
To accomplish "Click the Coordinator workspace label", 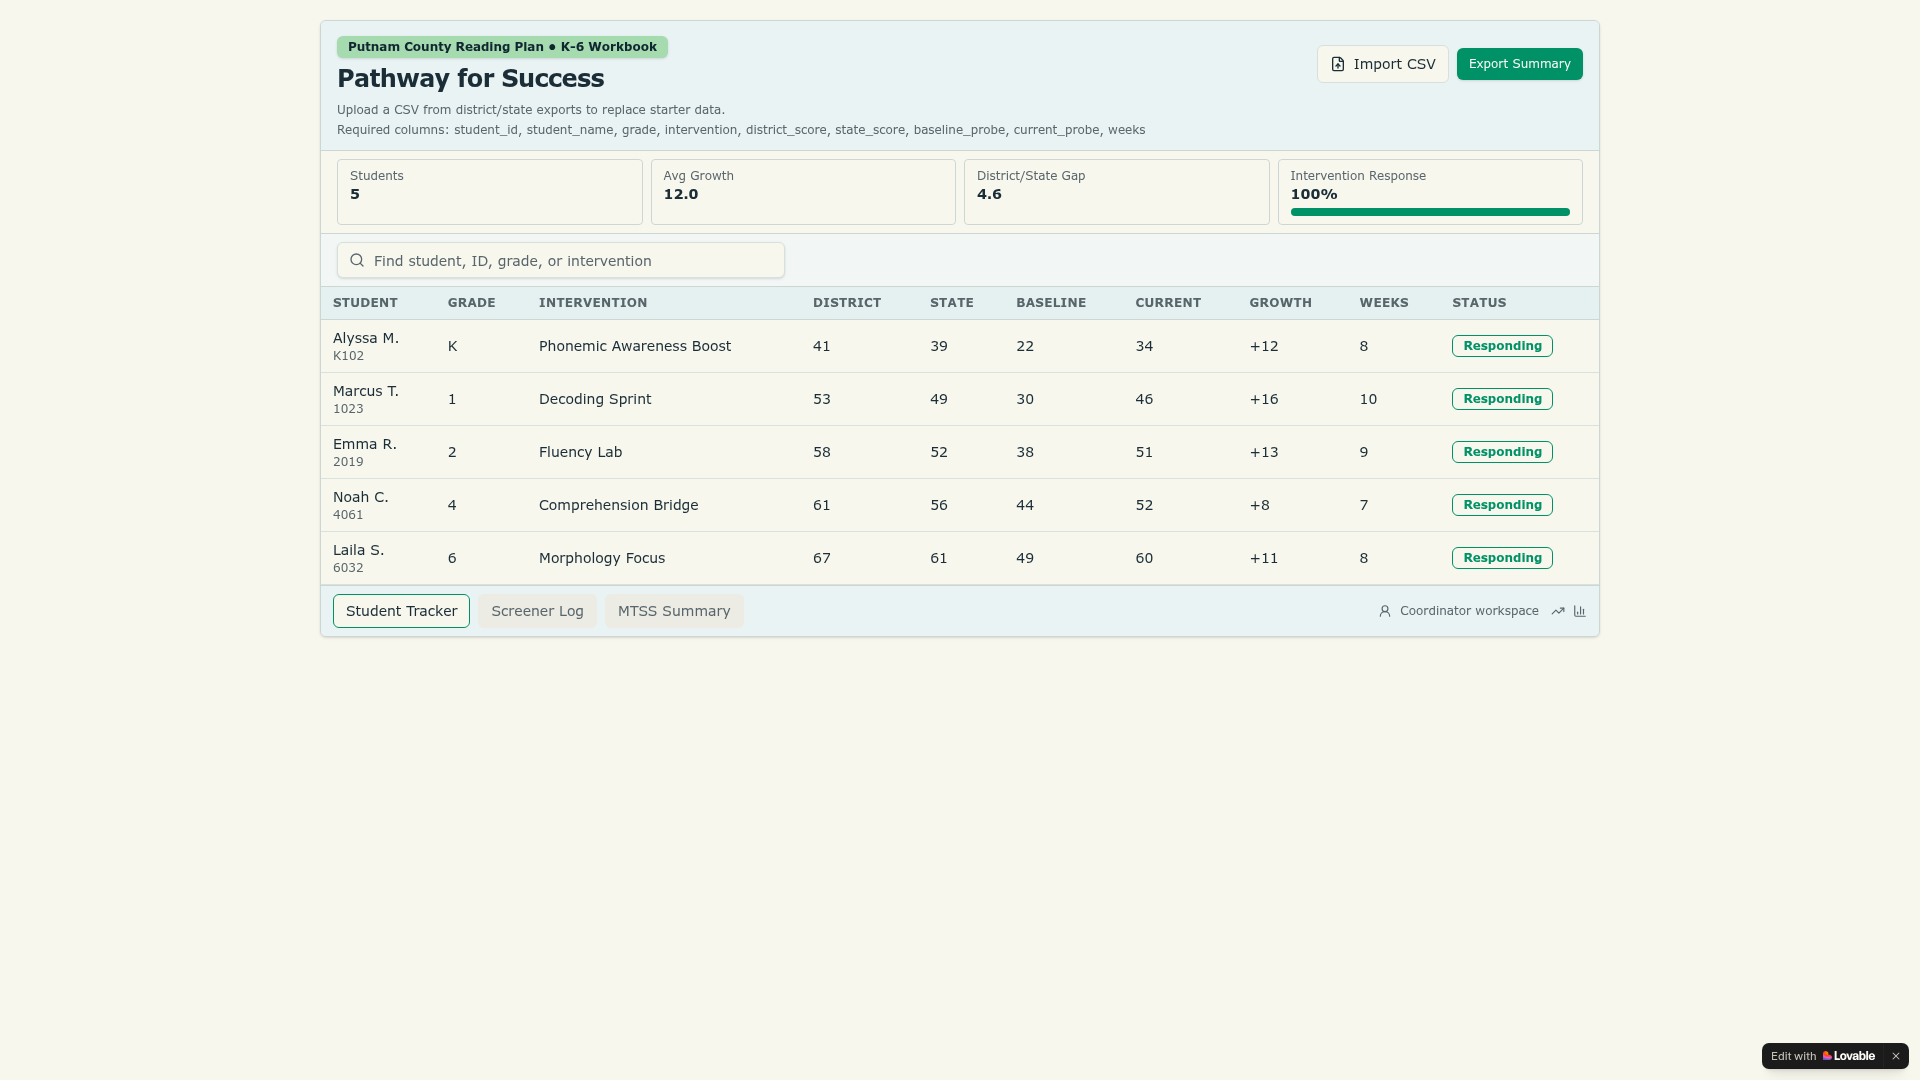I will pos(1469,611).
